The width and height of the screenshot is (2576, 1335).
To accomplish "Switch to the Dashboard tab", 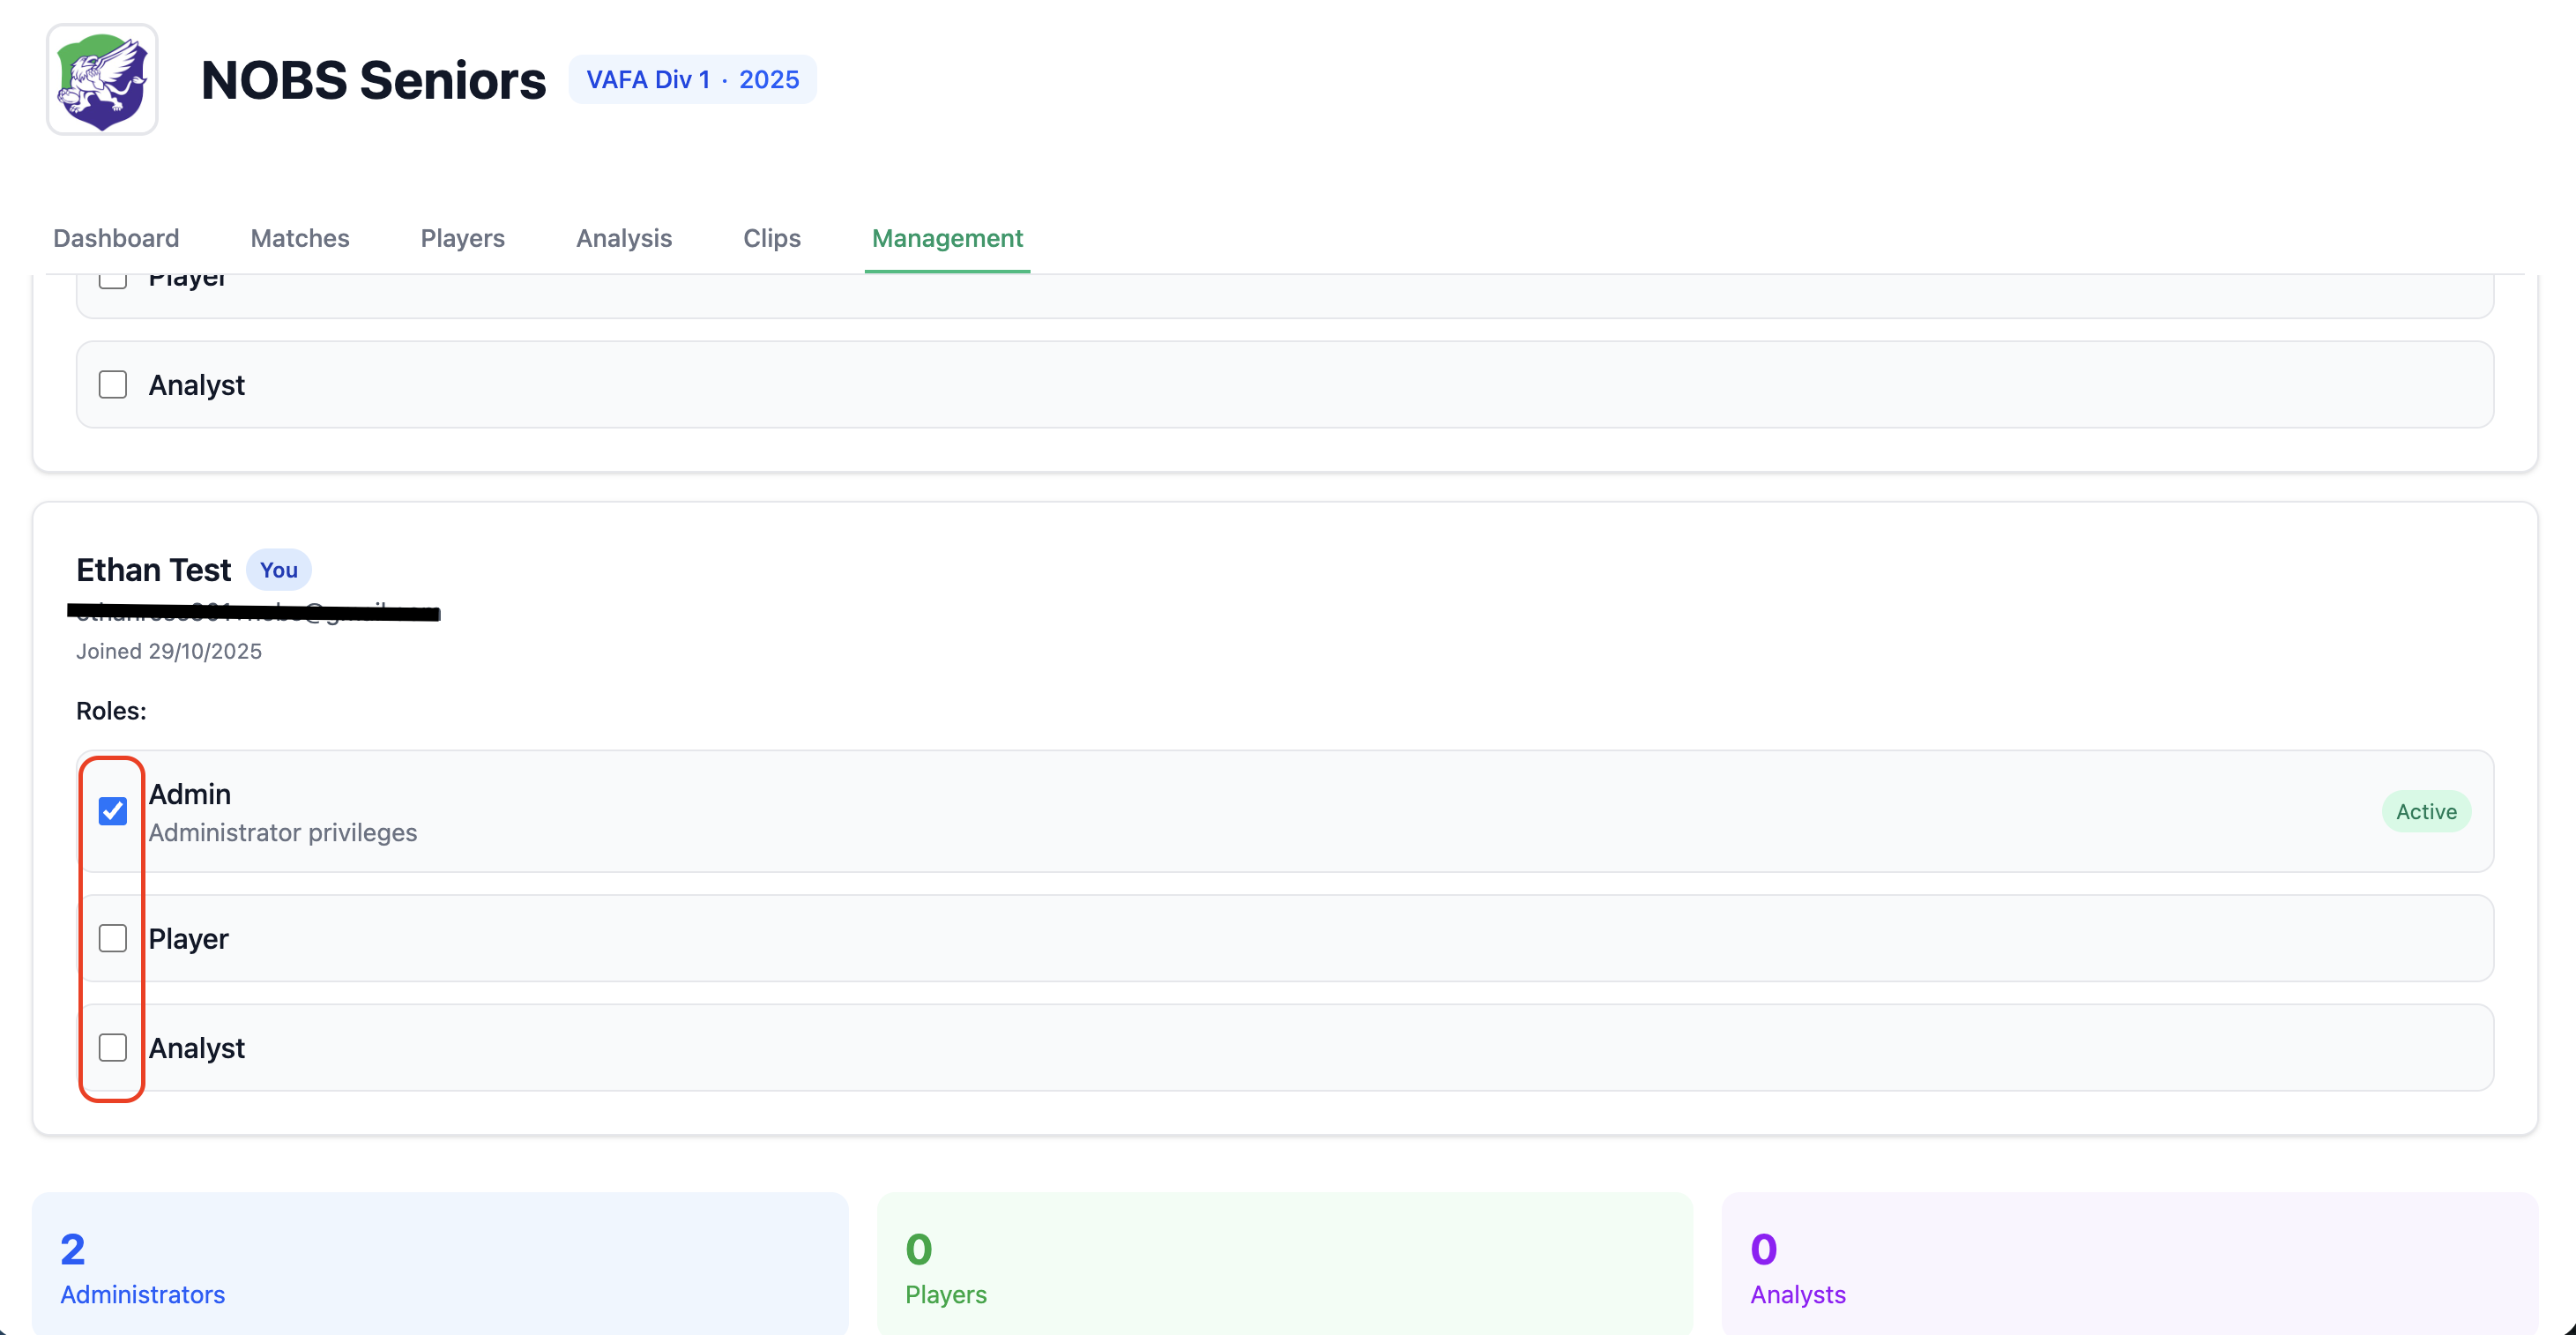I will [115, 238].
